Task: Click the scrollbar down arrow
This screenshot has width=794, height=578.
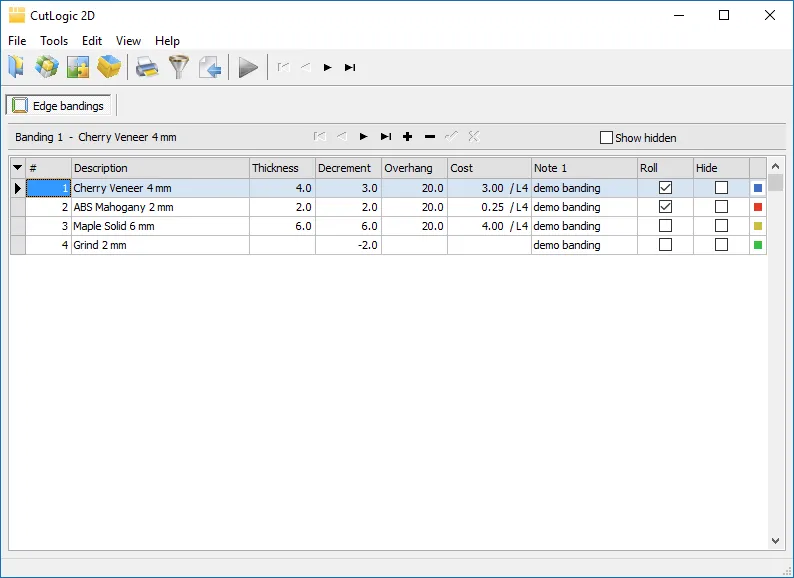Action: (776, 541)
